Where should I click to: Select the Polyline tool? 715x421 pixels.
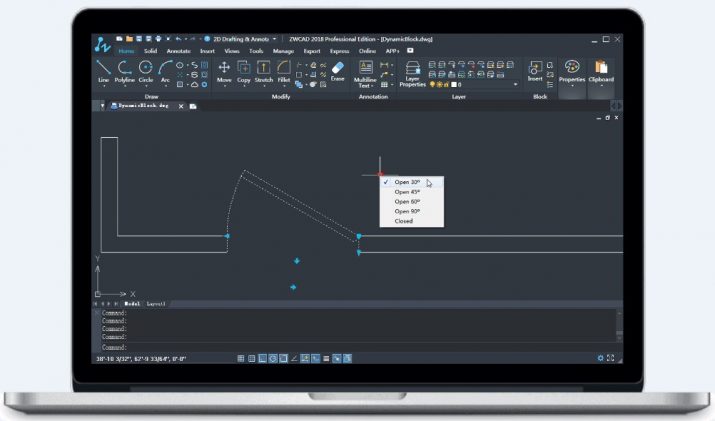[x=124, y=70]
